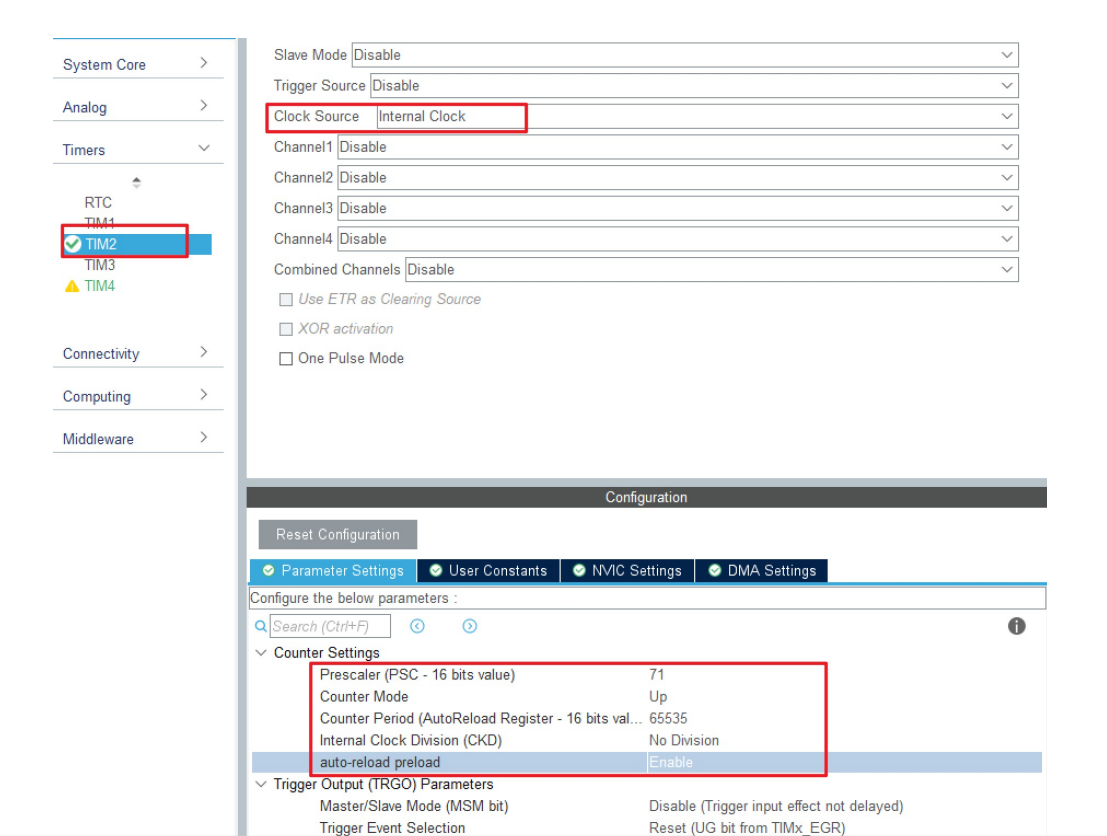This screenshot has width=1107, height=836.
Task: Open the Trigger Source dropdown
Action: 694,85
